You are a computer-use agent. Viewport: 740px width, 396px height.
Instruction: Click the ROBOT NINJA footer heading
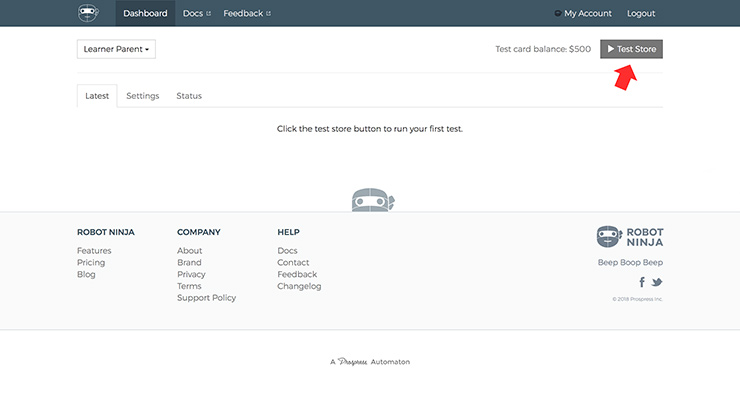[106, 232]
